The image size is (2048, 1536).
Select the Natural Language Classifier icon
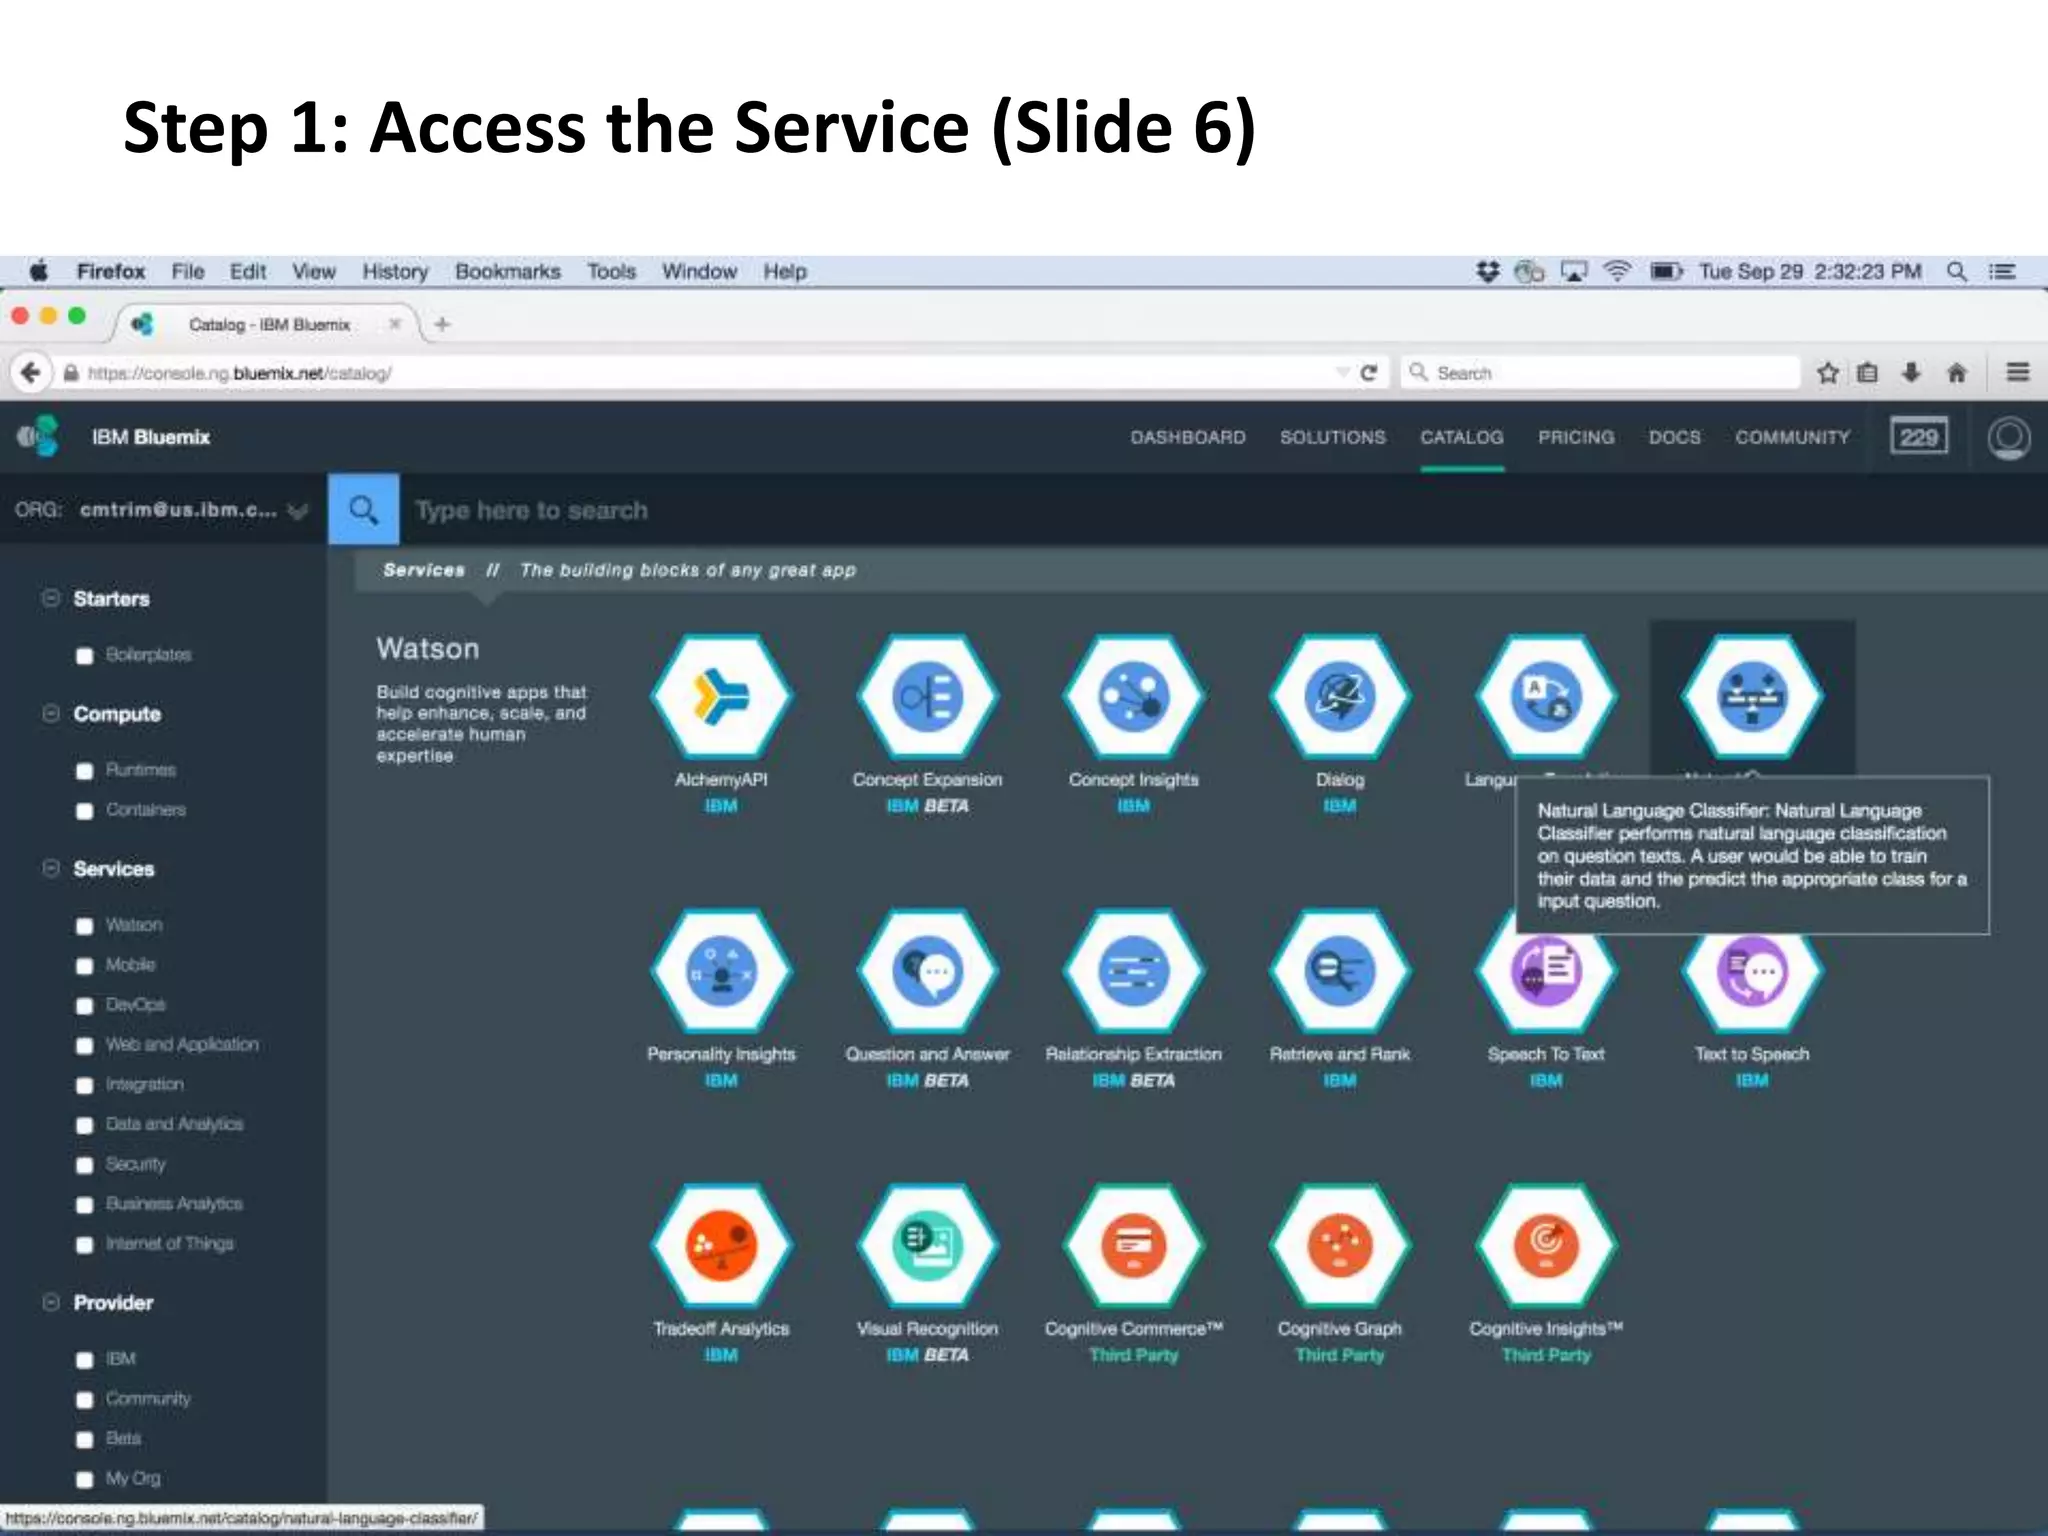tap(1752, 696)
